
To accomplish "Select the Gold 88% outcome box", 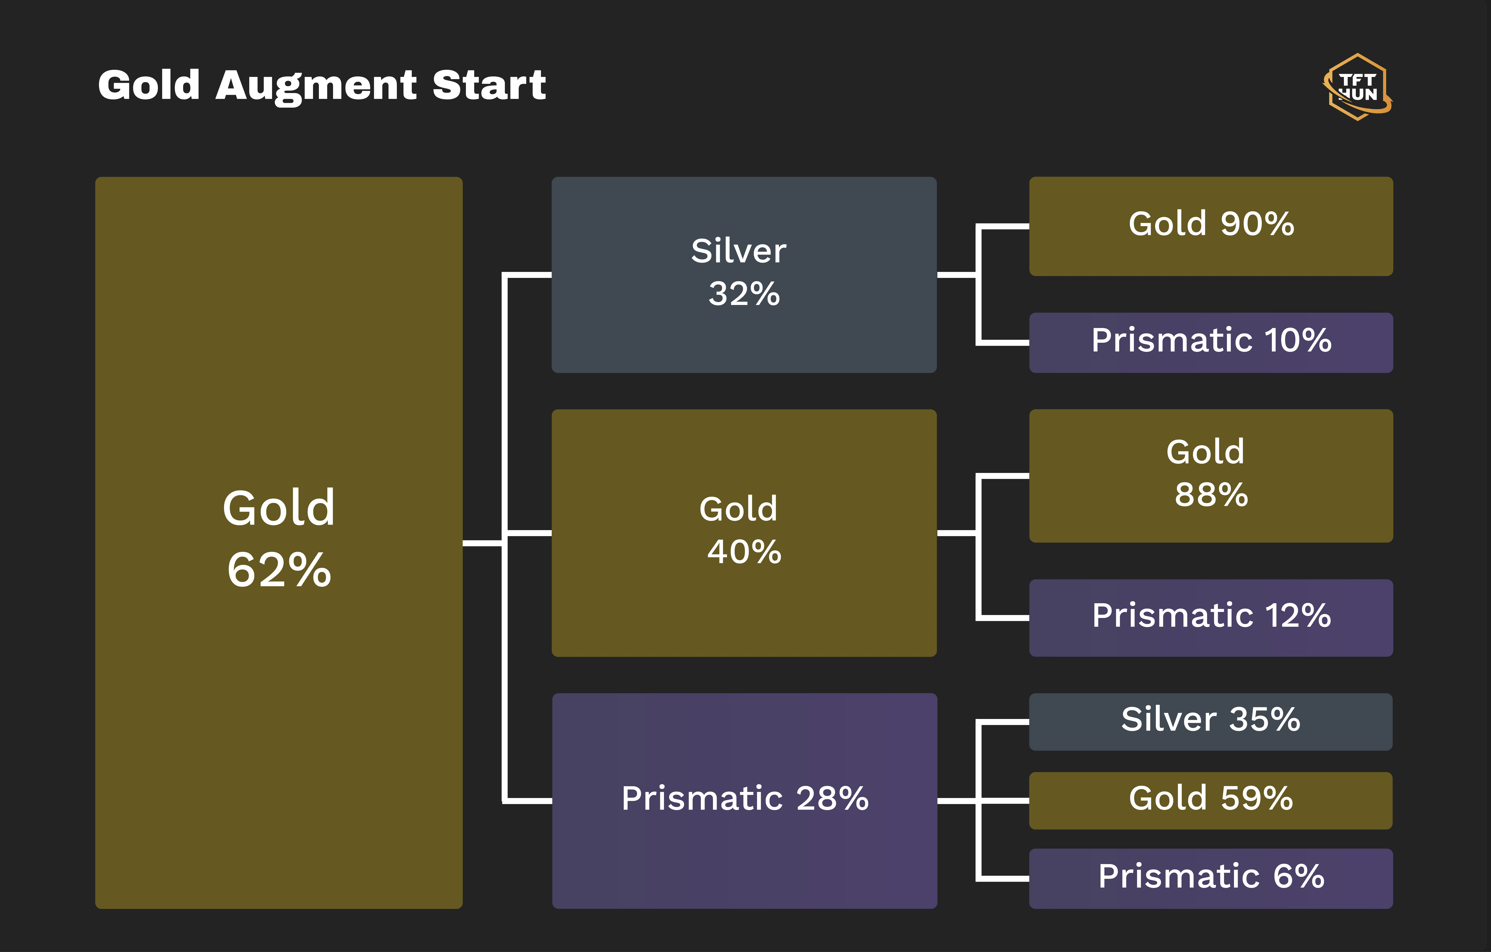I will tap(1211, 476).
